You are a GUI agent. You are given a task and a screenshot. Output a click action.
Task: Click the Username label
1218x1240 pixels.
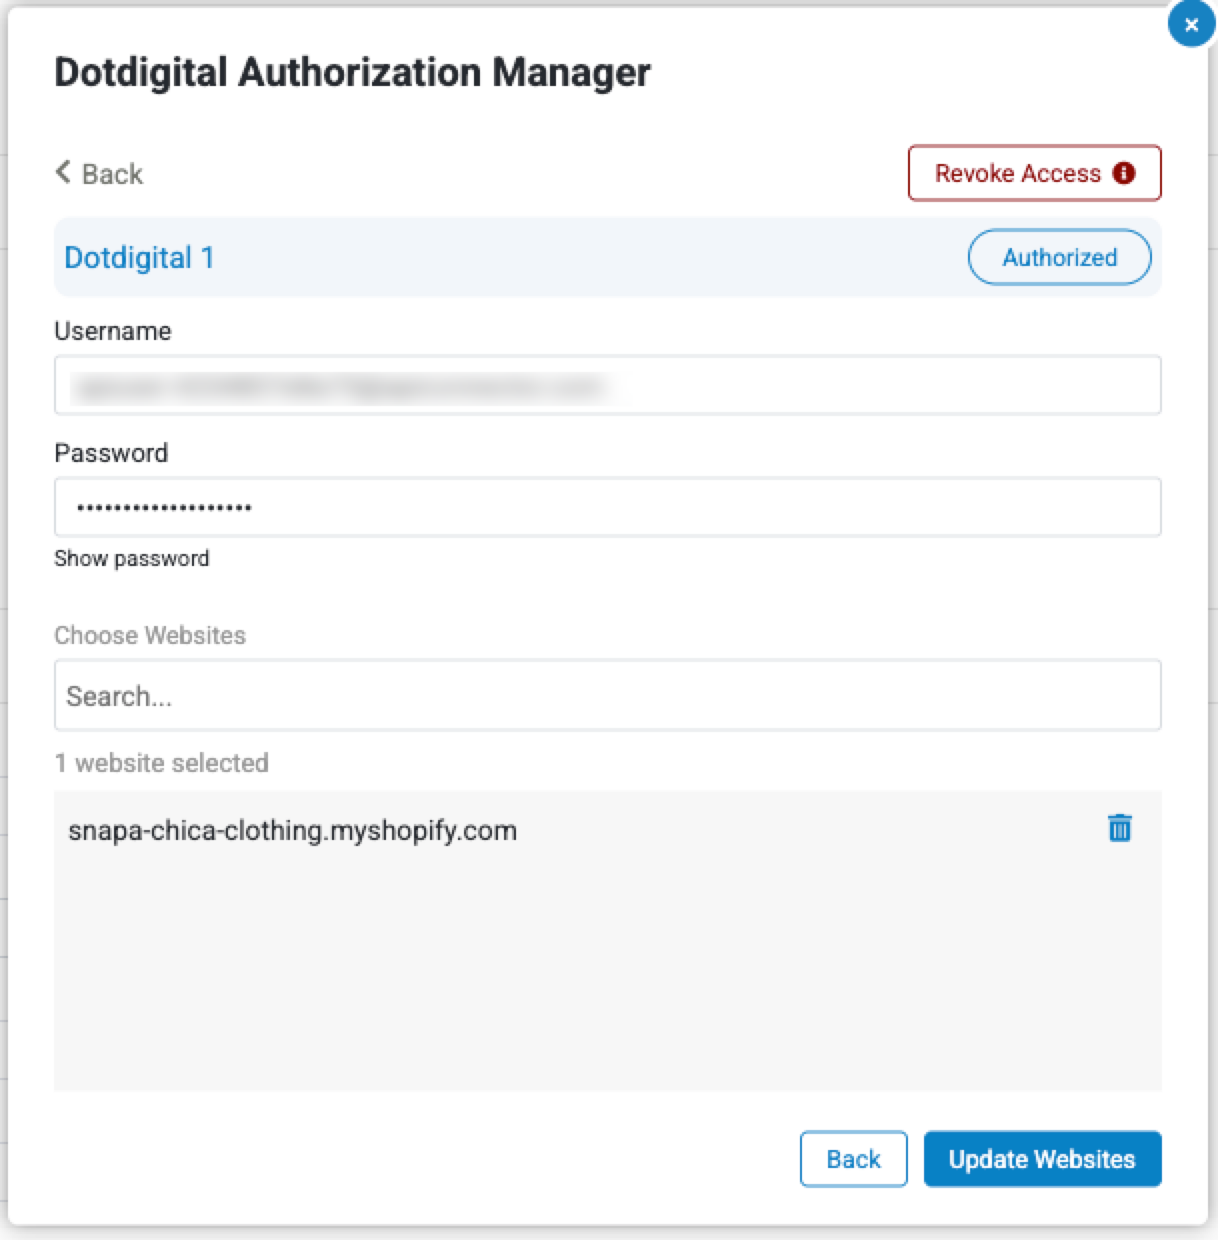point(113,331)
